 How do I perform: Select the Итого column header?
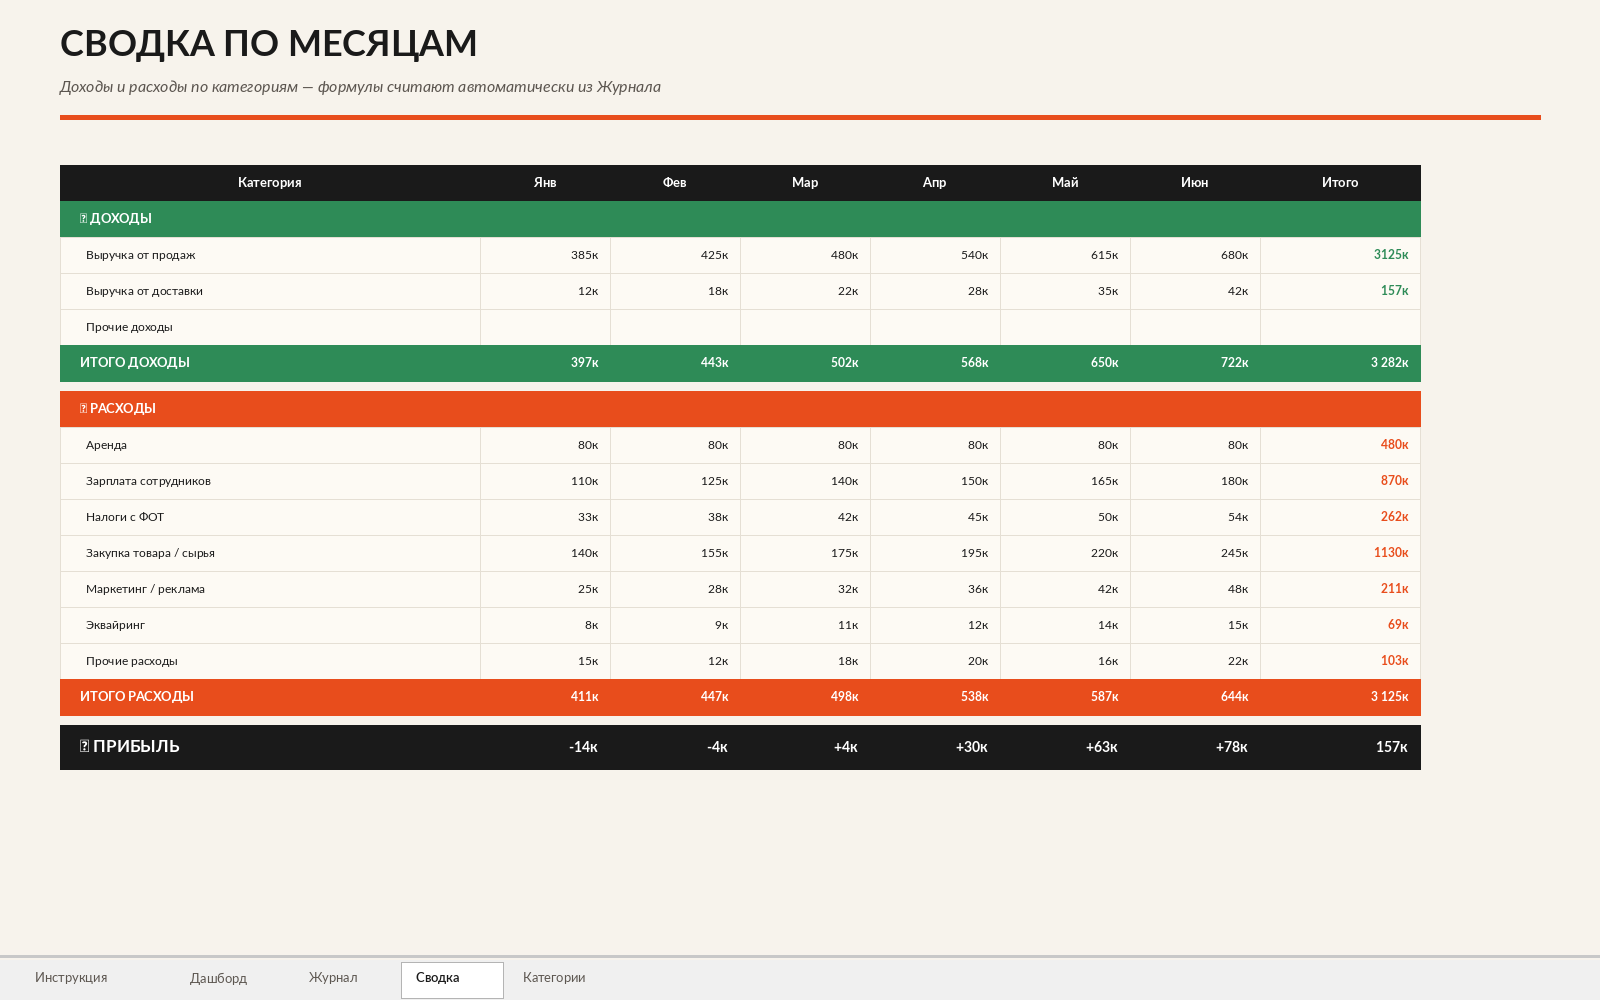pyautogui.click(x=1340, y=183)
